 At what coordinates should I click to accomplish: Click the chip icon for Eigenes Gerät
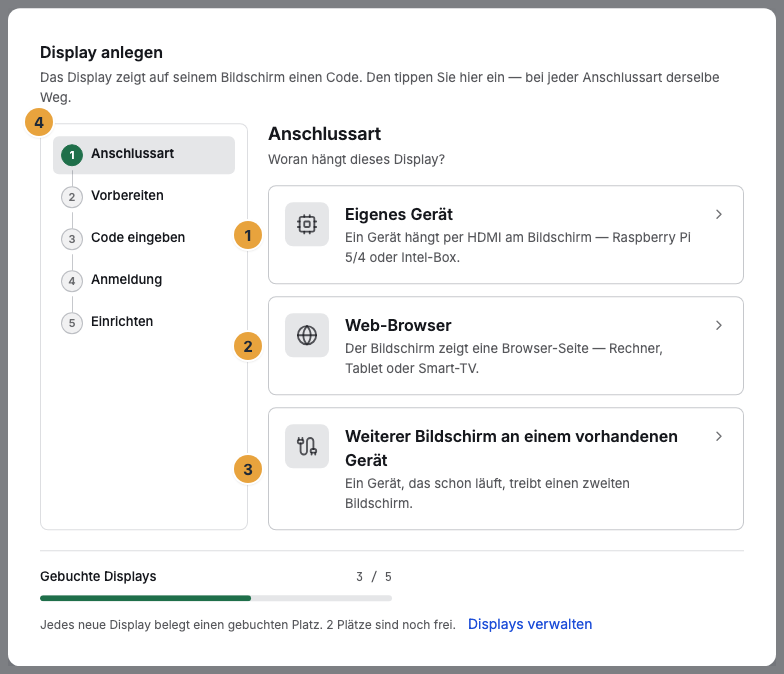coord(306,224)
